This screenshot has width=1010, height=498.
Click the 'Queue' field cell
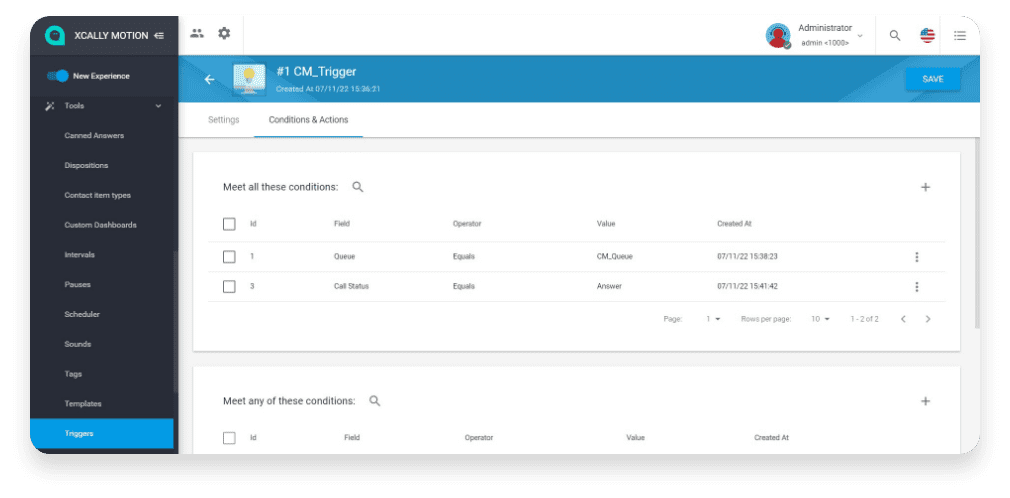coord(344,256)
